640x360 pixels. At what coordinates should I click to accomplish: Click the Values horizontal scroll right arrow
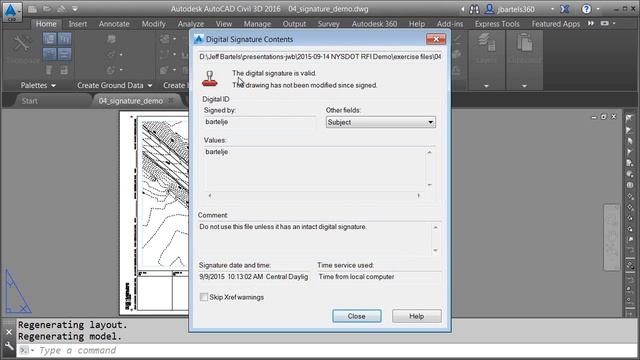pyautogui.click(x=419, y=196)
